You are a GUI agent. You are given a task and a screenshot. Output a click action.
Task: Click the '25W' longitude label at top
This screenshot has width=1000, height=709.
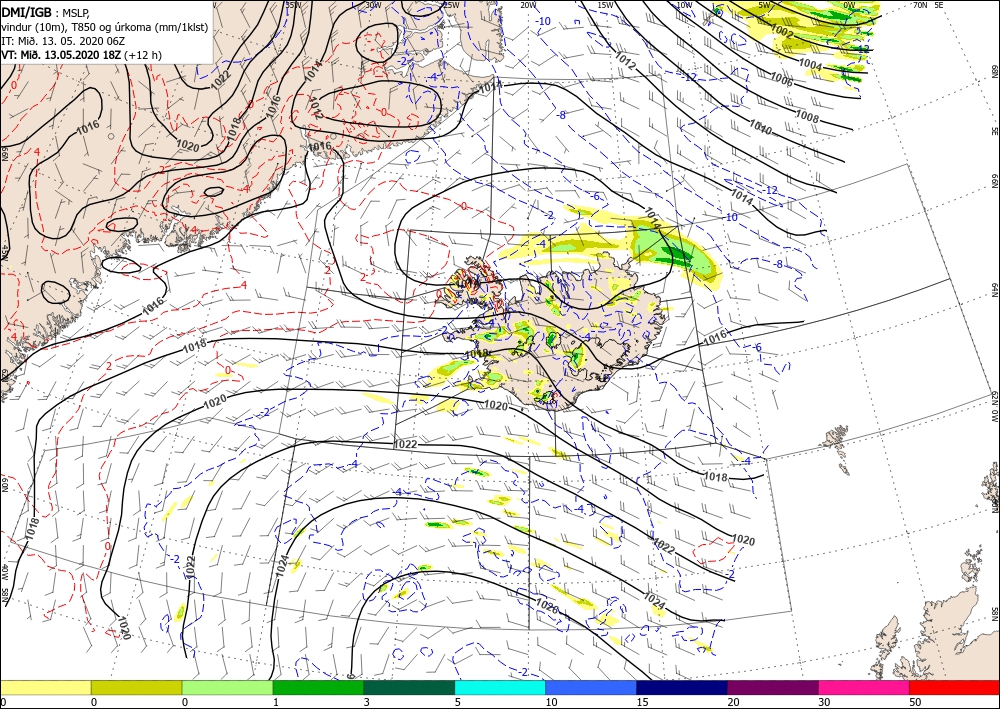[x=452, y=5]
